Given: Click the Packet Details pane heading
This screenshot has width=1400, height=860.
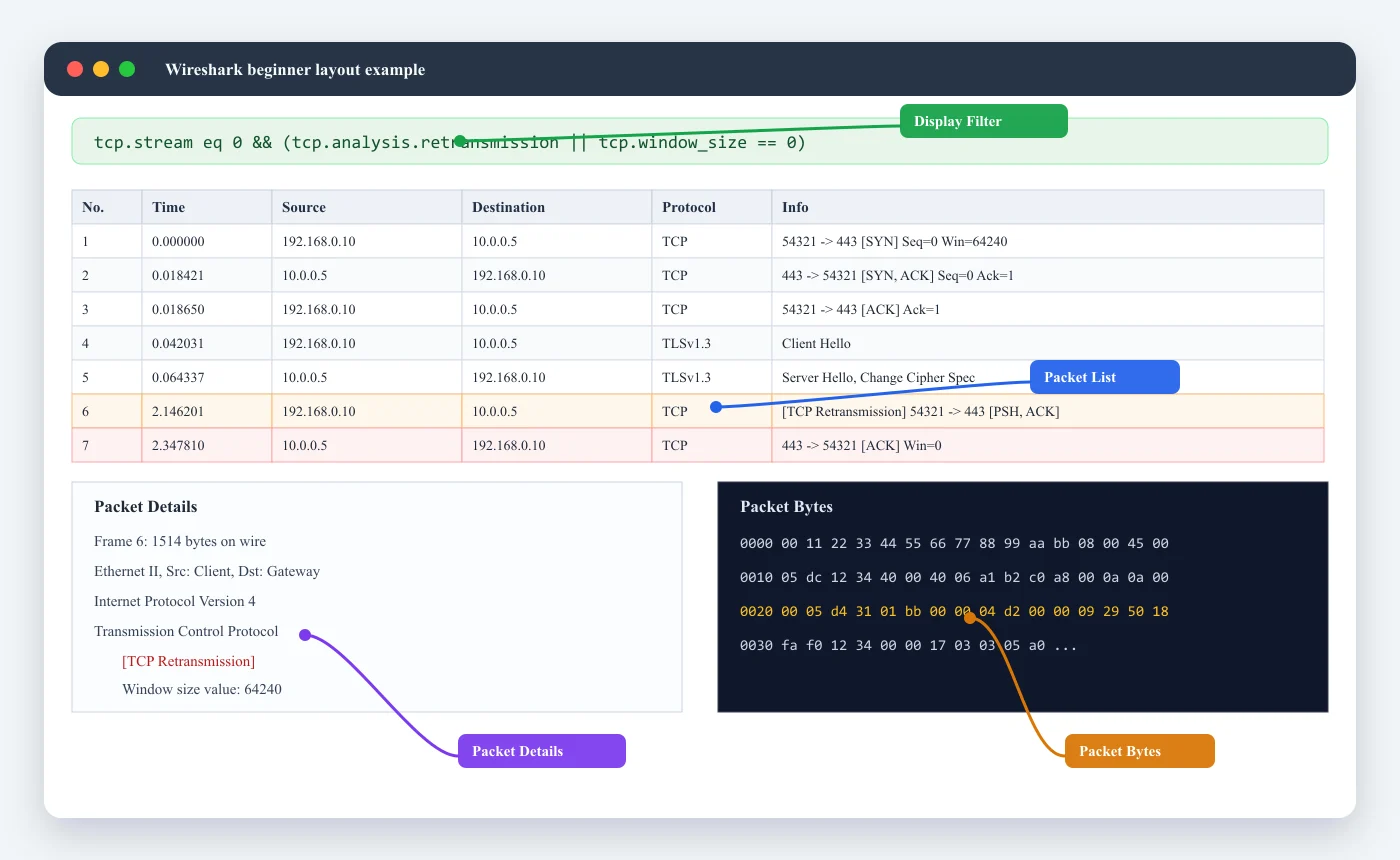Looking at the screenshot, I should click(146, 506).
